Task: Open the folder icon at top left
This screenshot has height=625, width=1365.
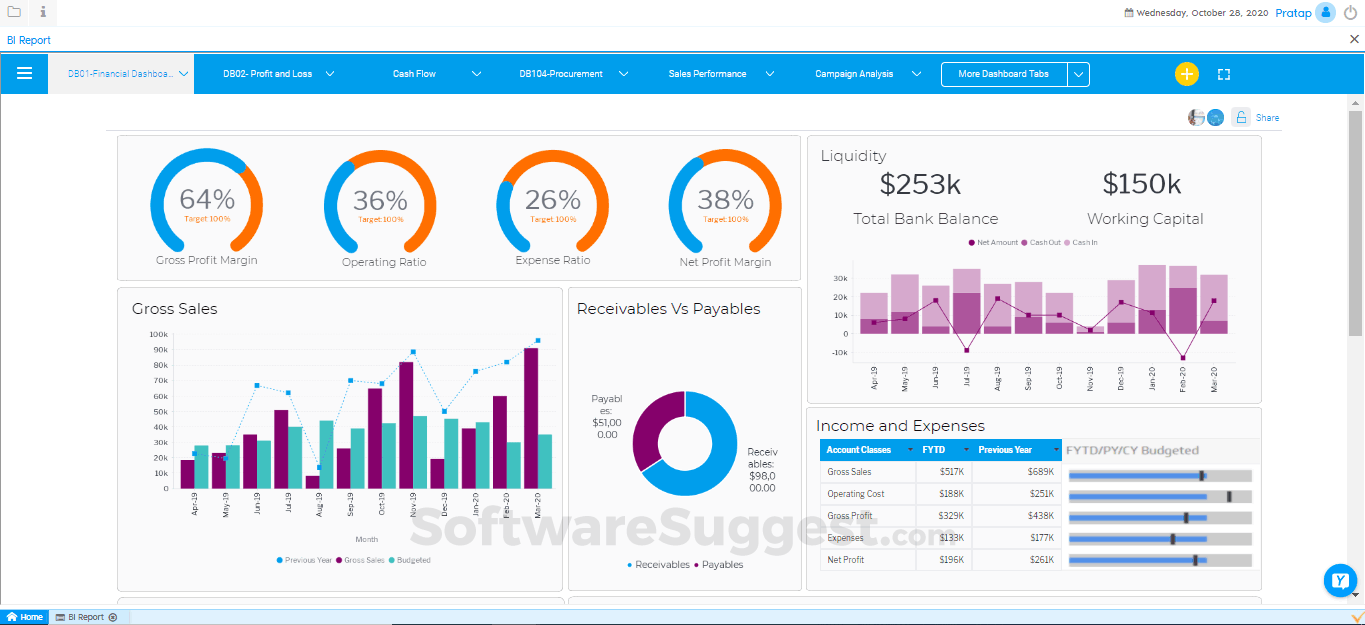Action: coord(14,12)
